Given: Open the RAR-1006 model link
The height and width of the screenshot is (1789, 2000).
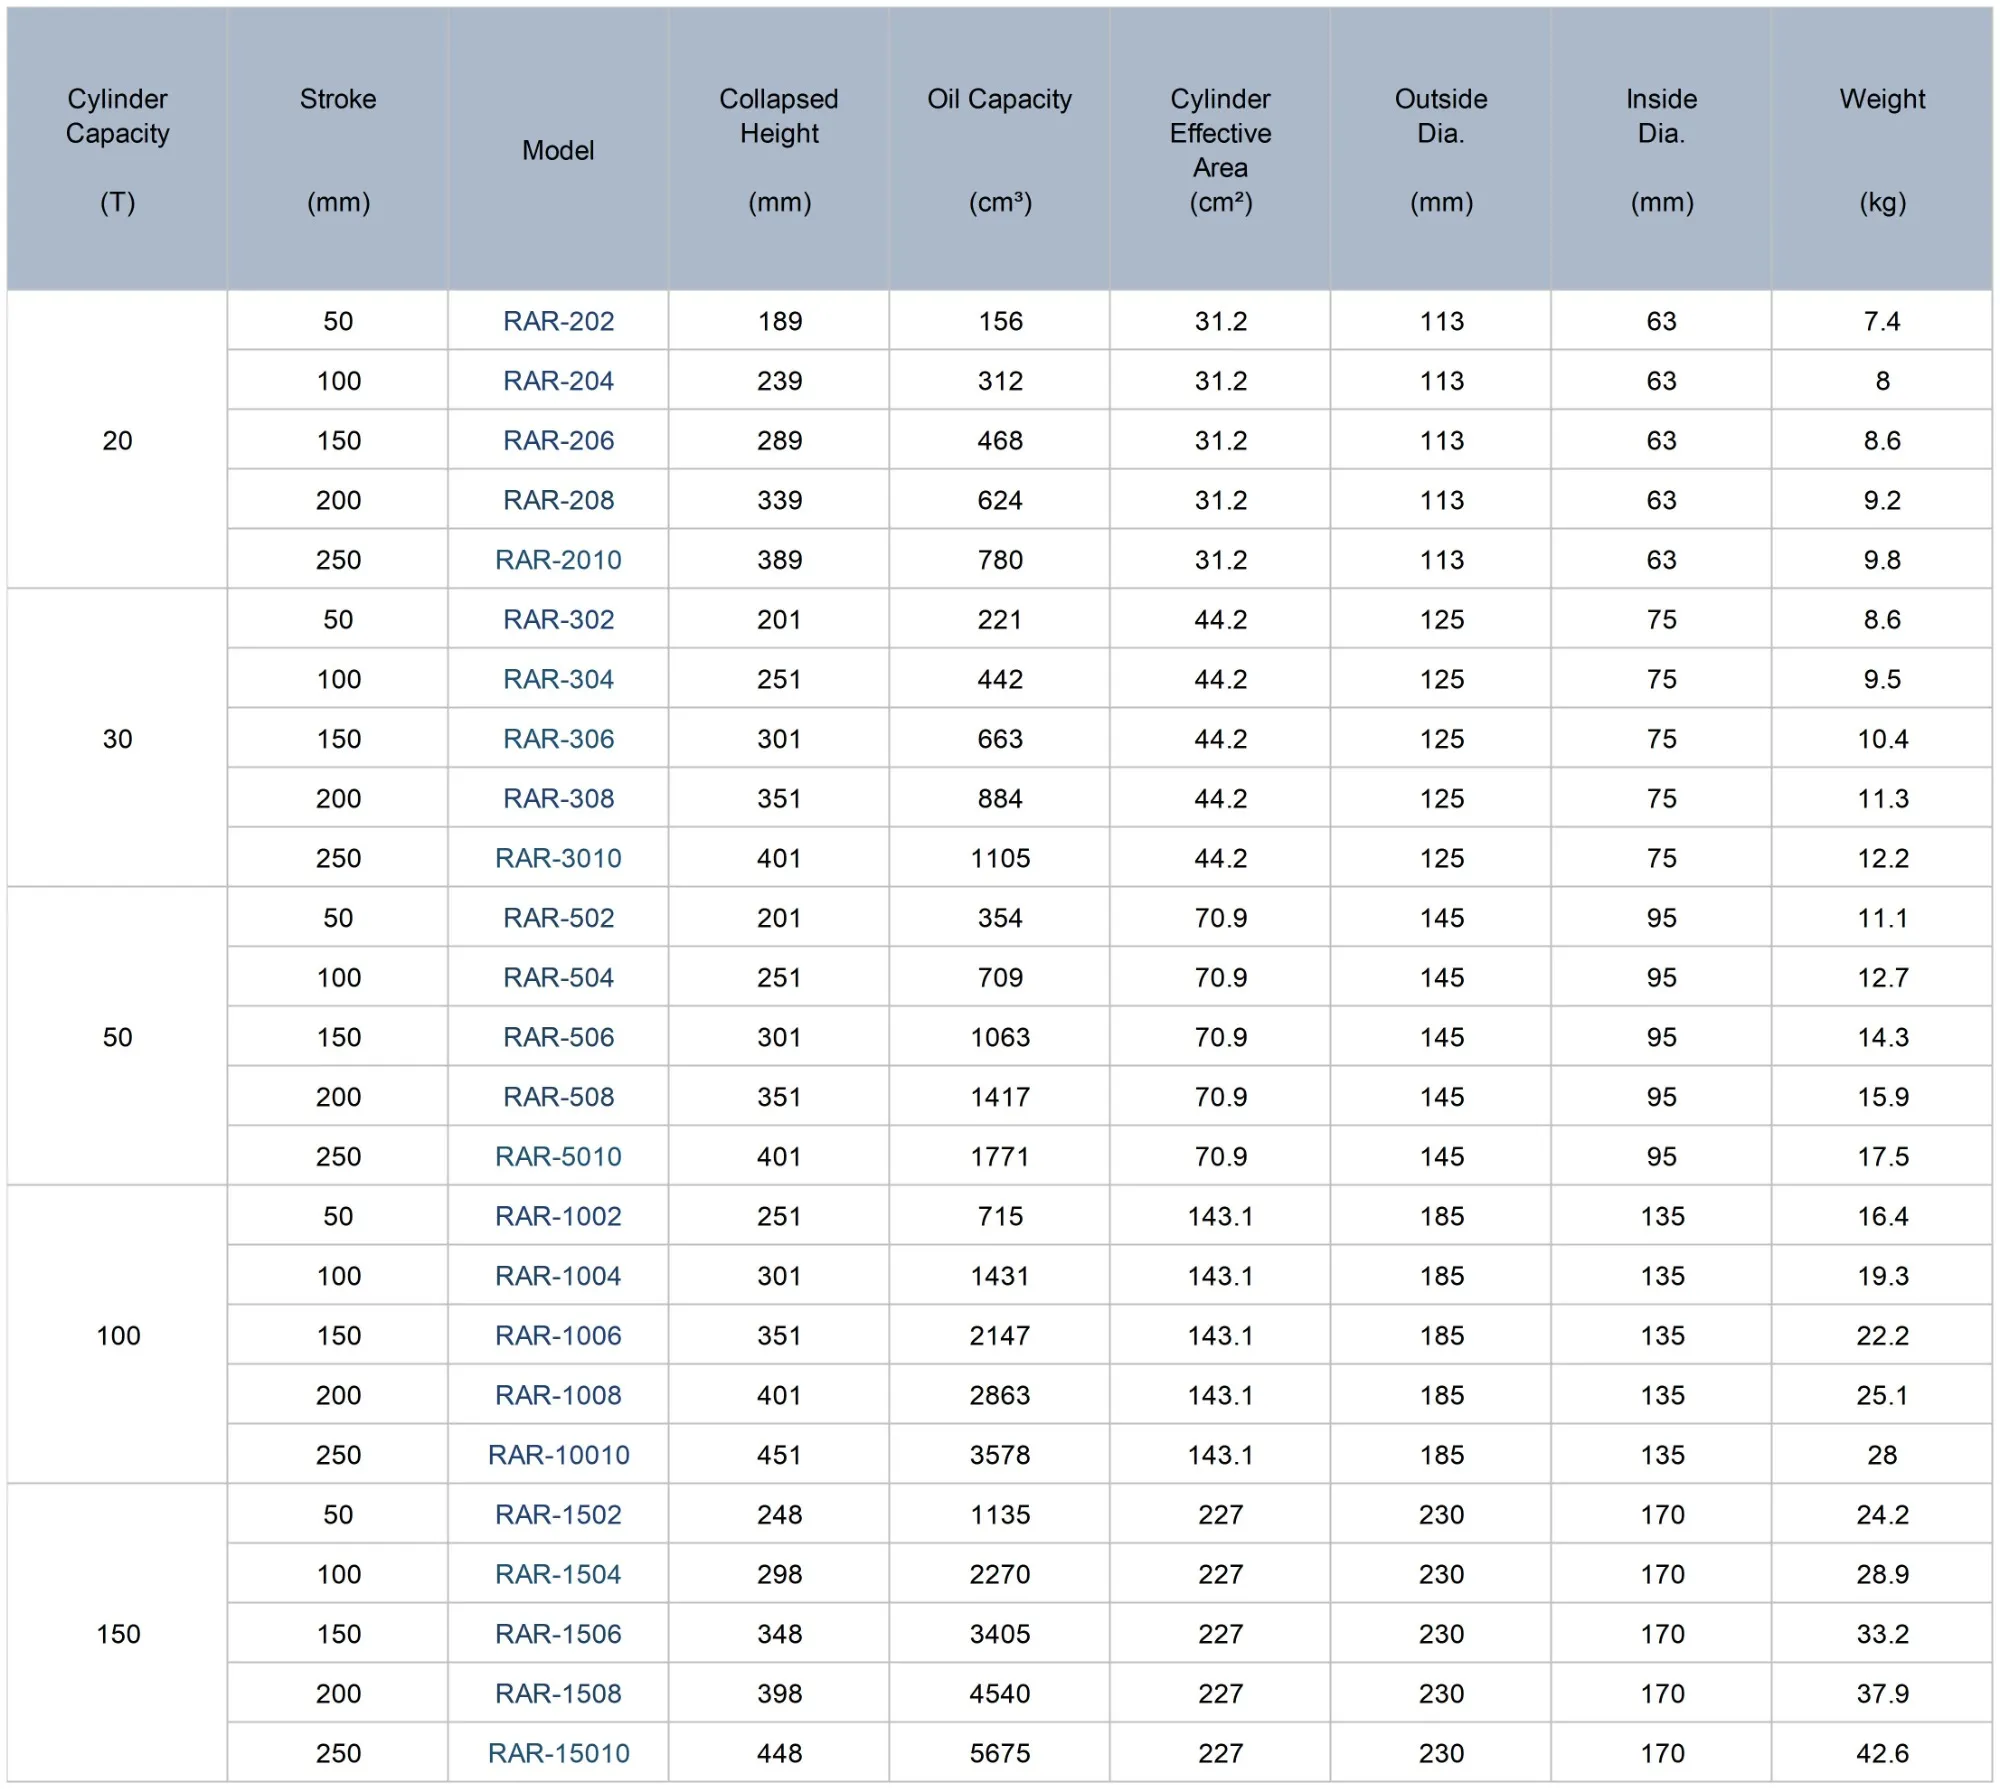Looking at the screenshot, I should click(x=558, y=1336).
